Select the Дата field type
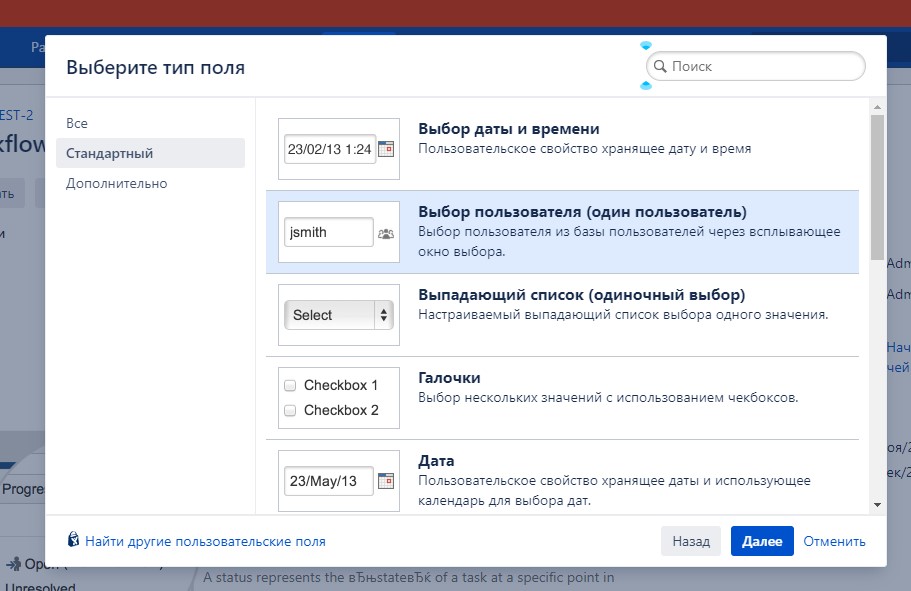Viewport: 911px width, 591px height. point(562,478)
